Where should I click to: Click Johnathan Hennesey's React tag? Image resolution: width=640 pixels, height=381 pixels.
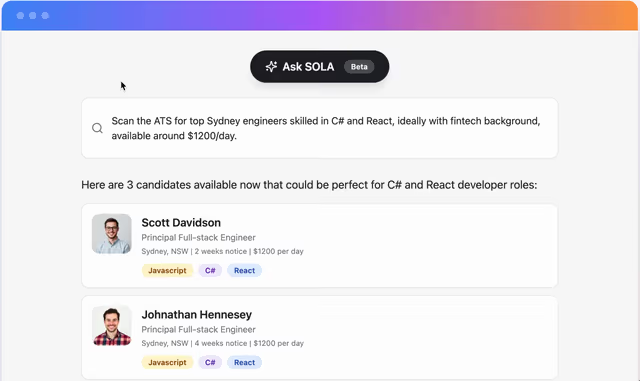(244, 362)
